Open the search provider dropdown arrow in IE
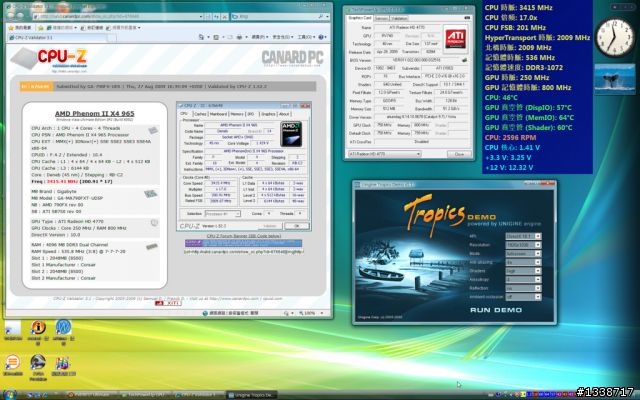 click(327, 17)
